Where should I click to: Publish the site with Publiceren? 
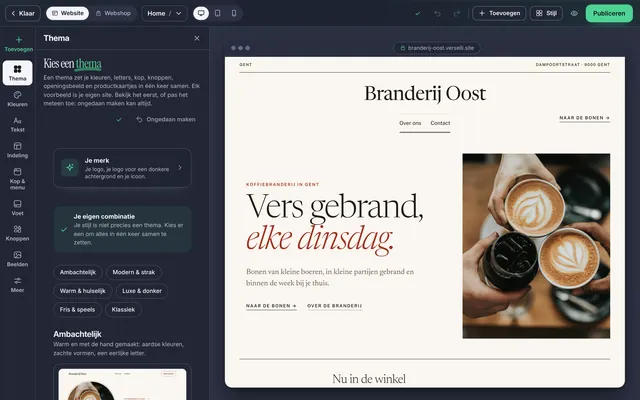click(609, 13)
